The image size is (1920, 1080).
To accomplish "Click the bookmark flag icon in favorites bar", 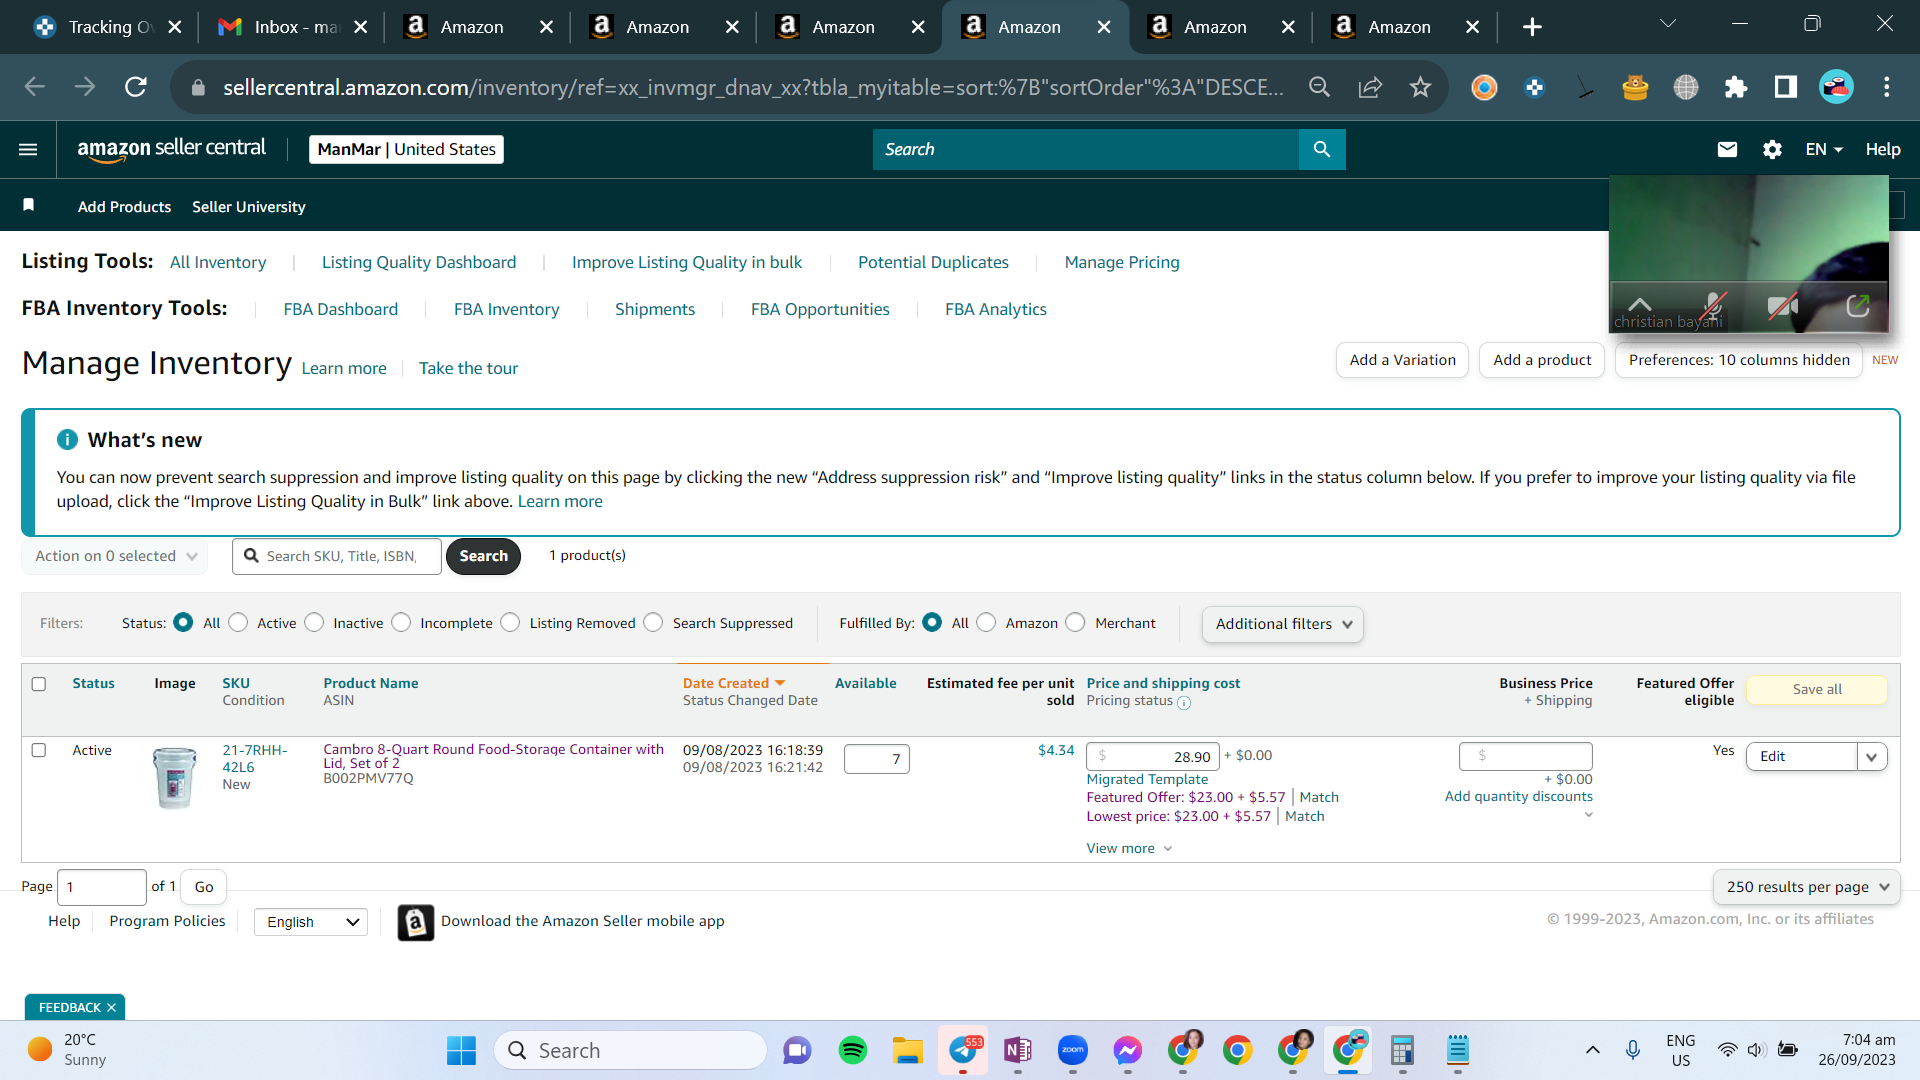I will [x=29, y=205].
